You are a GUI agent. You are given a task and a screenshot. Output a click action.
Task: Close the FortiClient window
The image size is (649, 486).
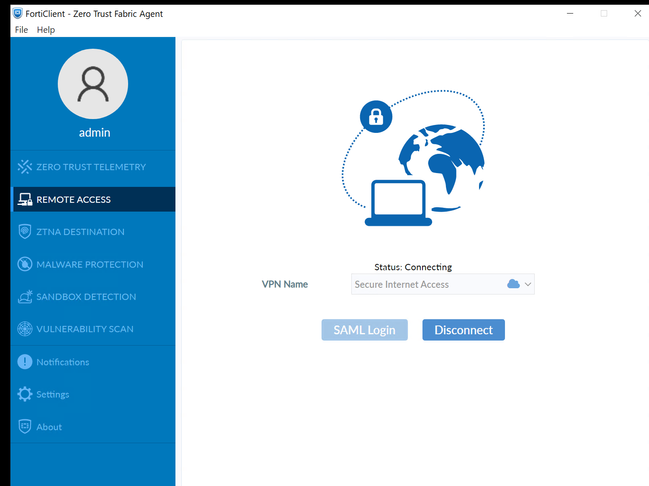(x=638, y=14)
